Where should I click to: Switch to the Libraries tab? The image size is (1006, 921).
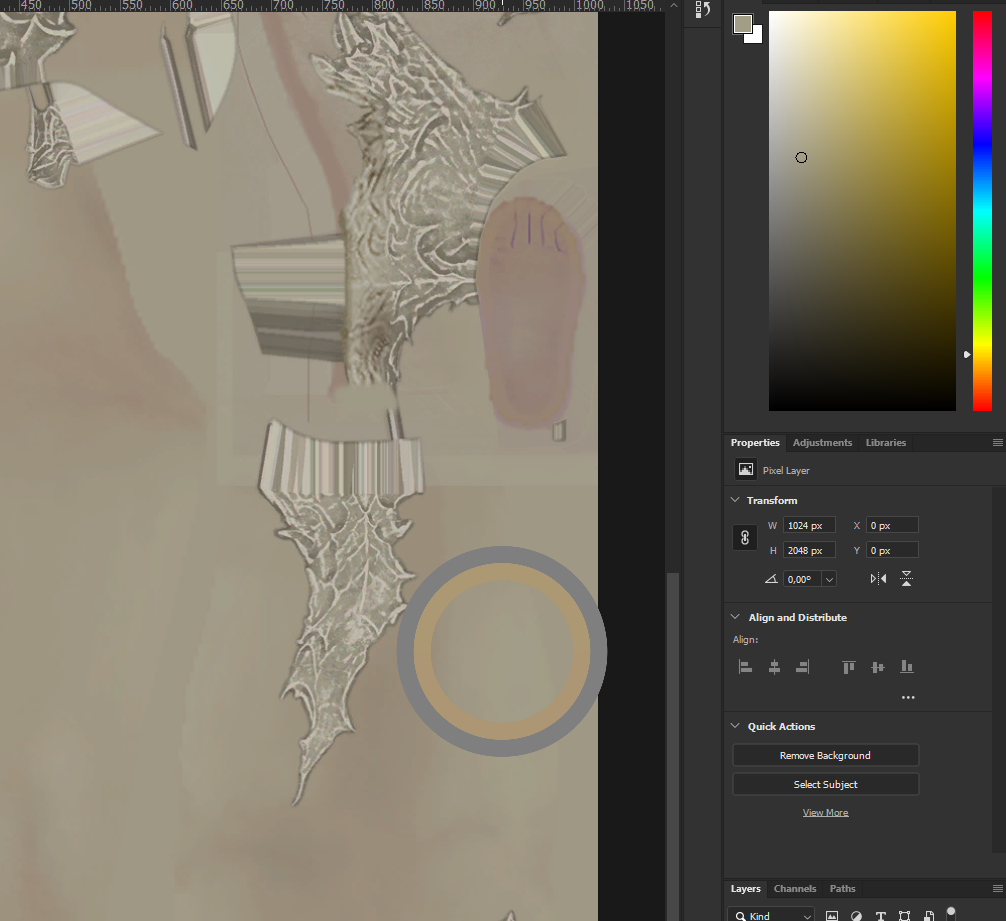point(885,443)
